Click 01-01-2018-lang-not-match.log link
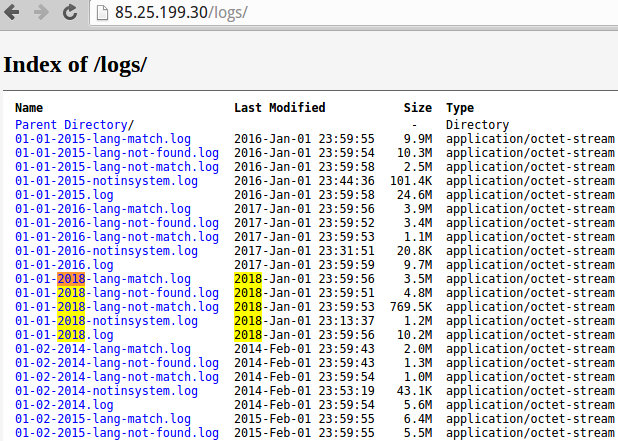Screen dimensions: 618x441 (116, 307)
